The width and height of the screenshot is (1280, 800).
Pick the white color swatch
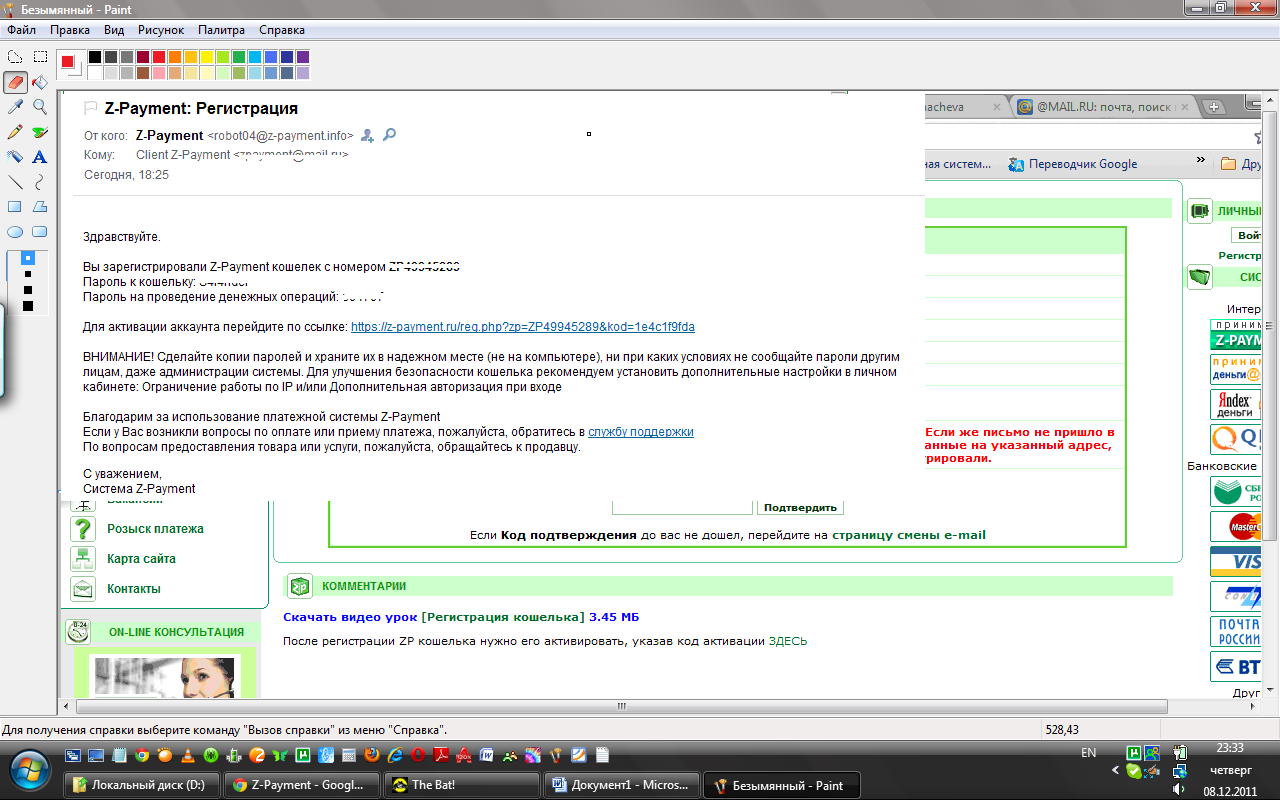coord(95,73)
